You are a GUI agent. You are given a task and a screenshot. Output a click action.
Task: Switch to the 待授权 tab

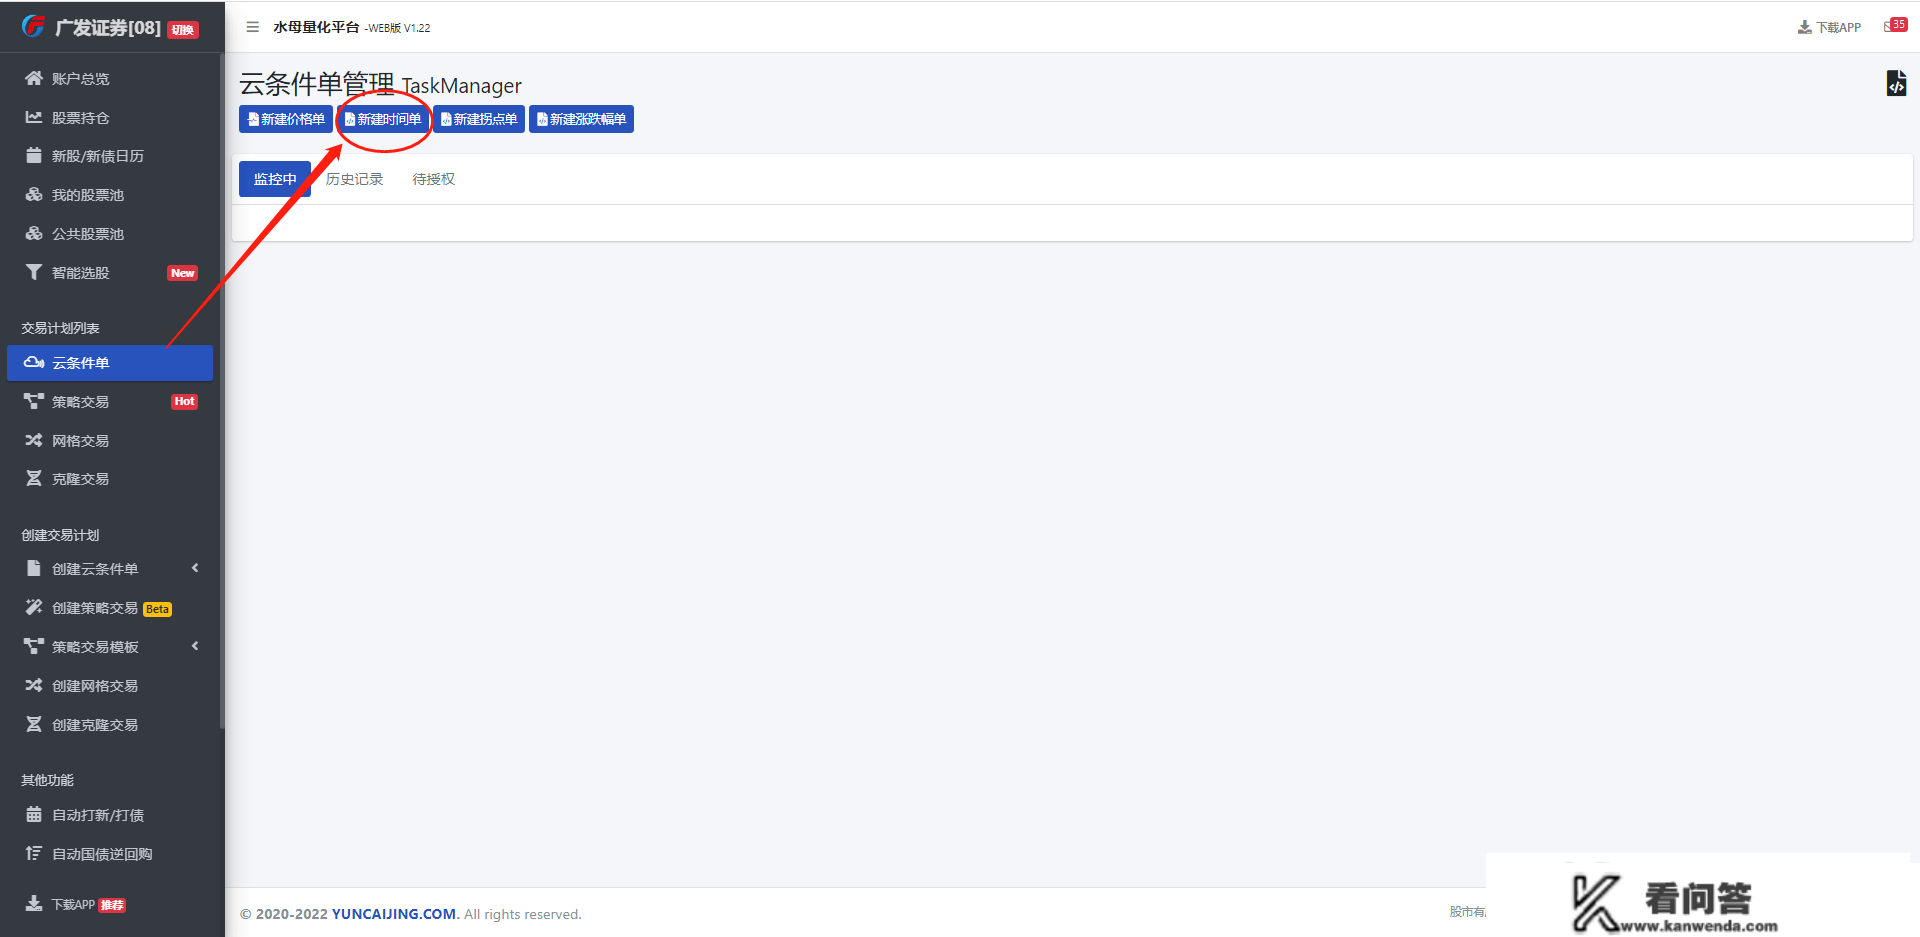[434, 179]
